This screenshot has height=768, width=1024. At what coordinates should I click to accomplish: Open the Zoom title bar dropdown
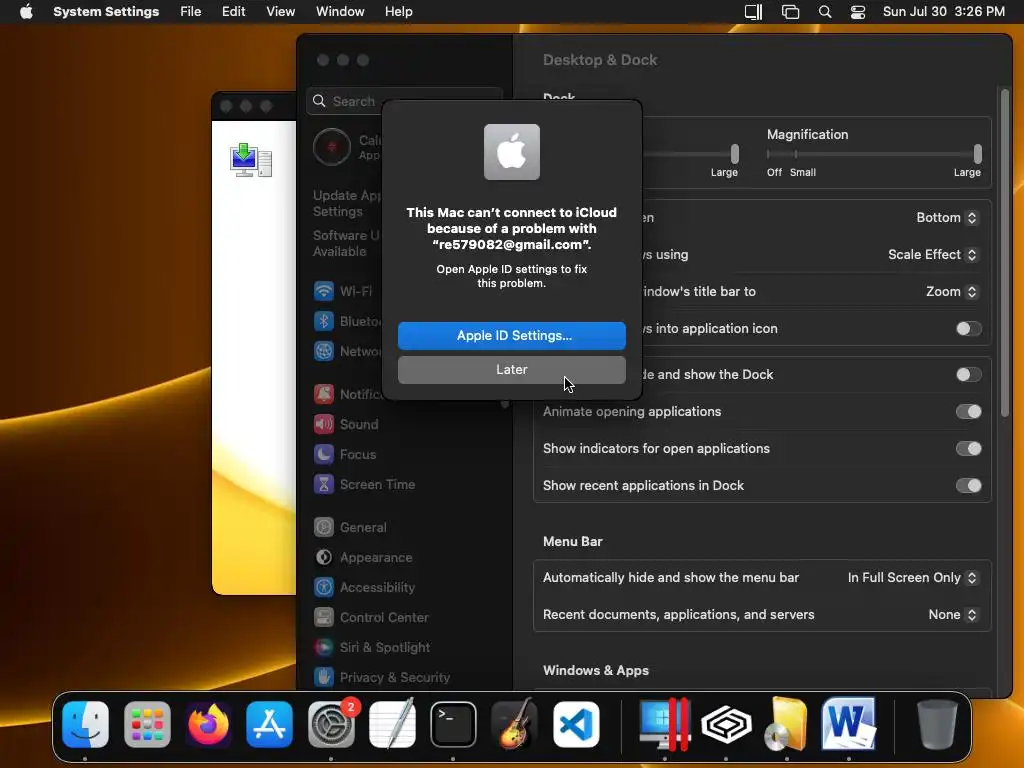click(952, 291)
